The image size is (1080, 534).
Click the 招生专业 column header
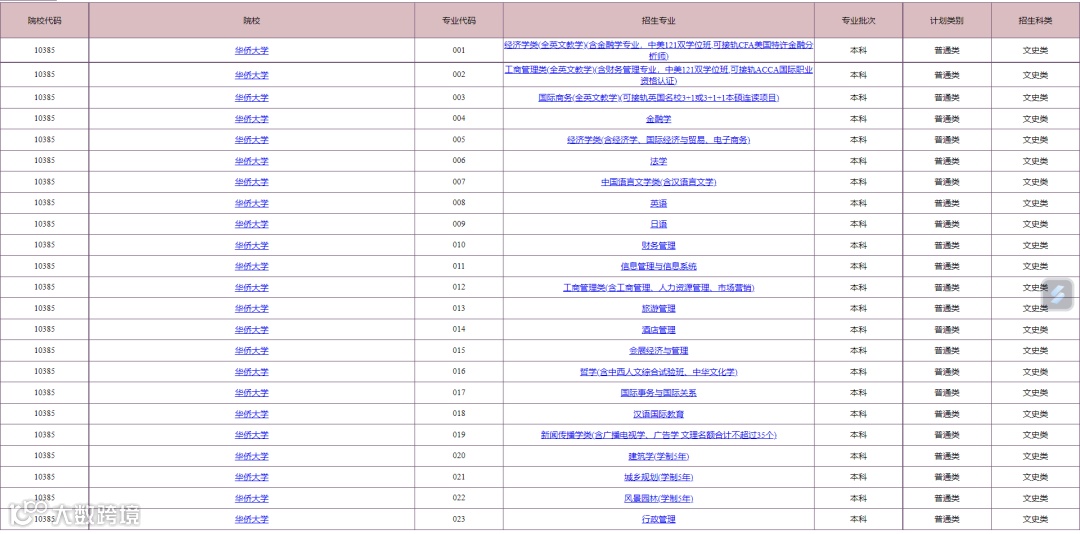pyautogui.click(x=658, y=21)
